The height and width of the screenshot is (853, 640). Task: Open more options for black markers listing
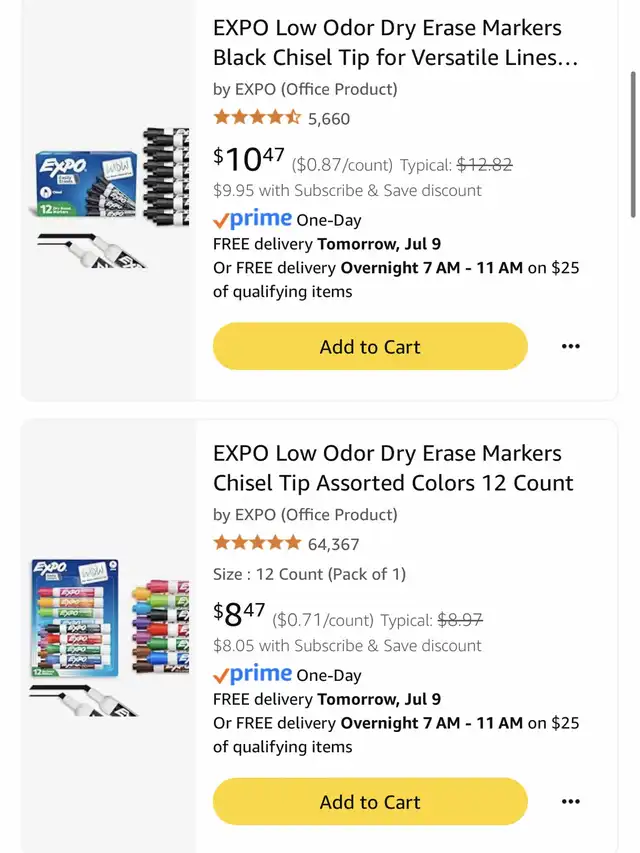click(x=570, y=347)
